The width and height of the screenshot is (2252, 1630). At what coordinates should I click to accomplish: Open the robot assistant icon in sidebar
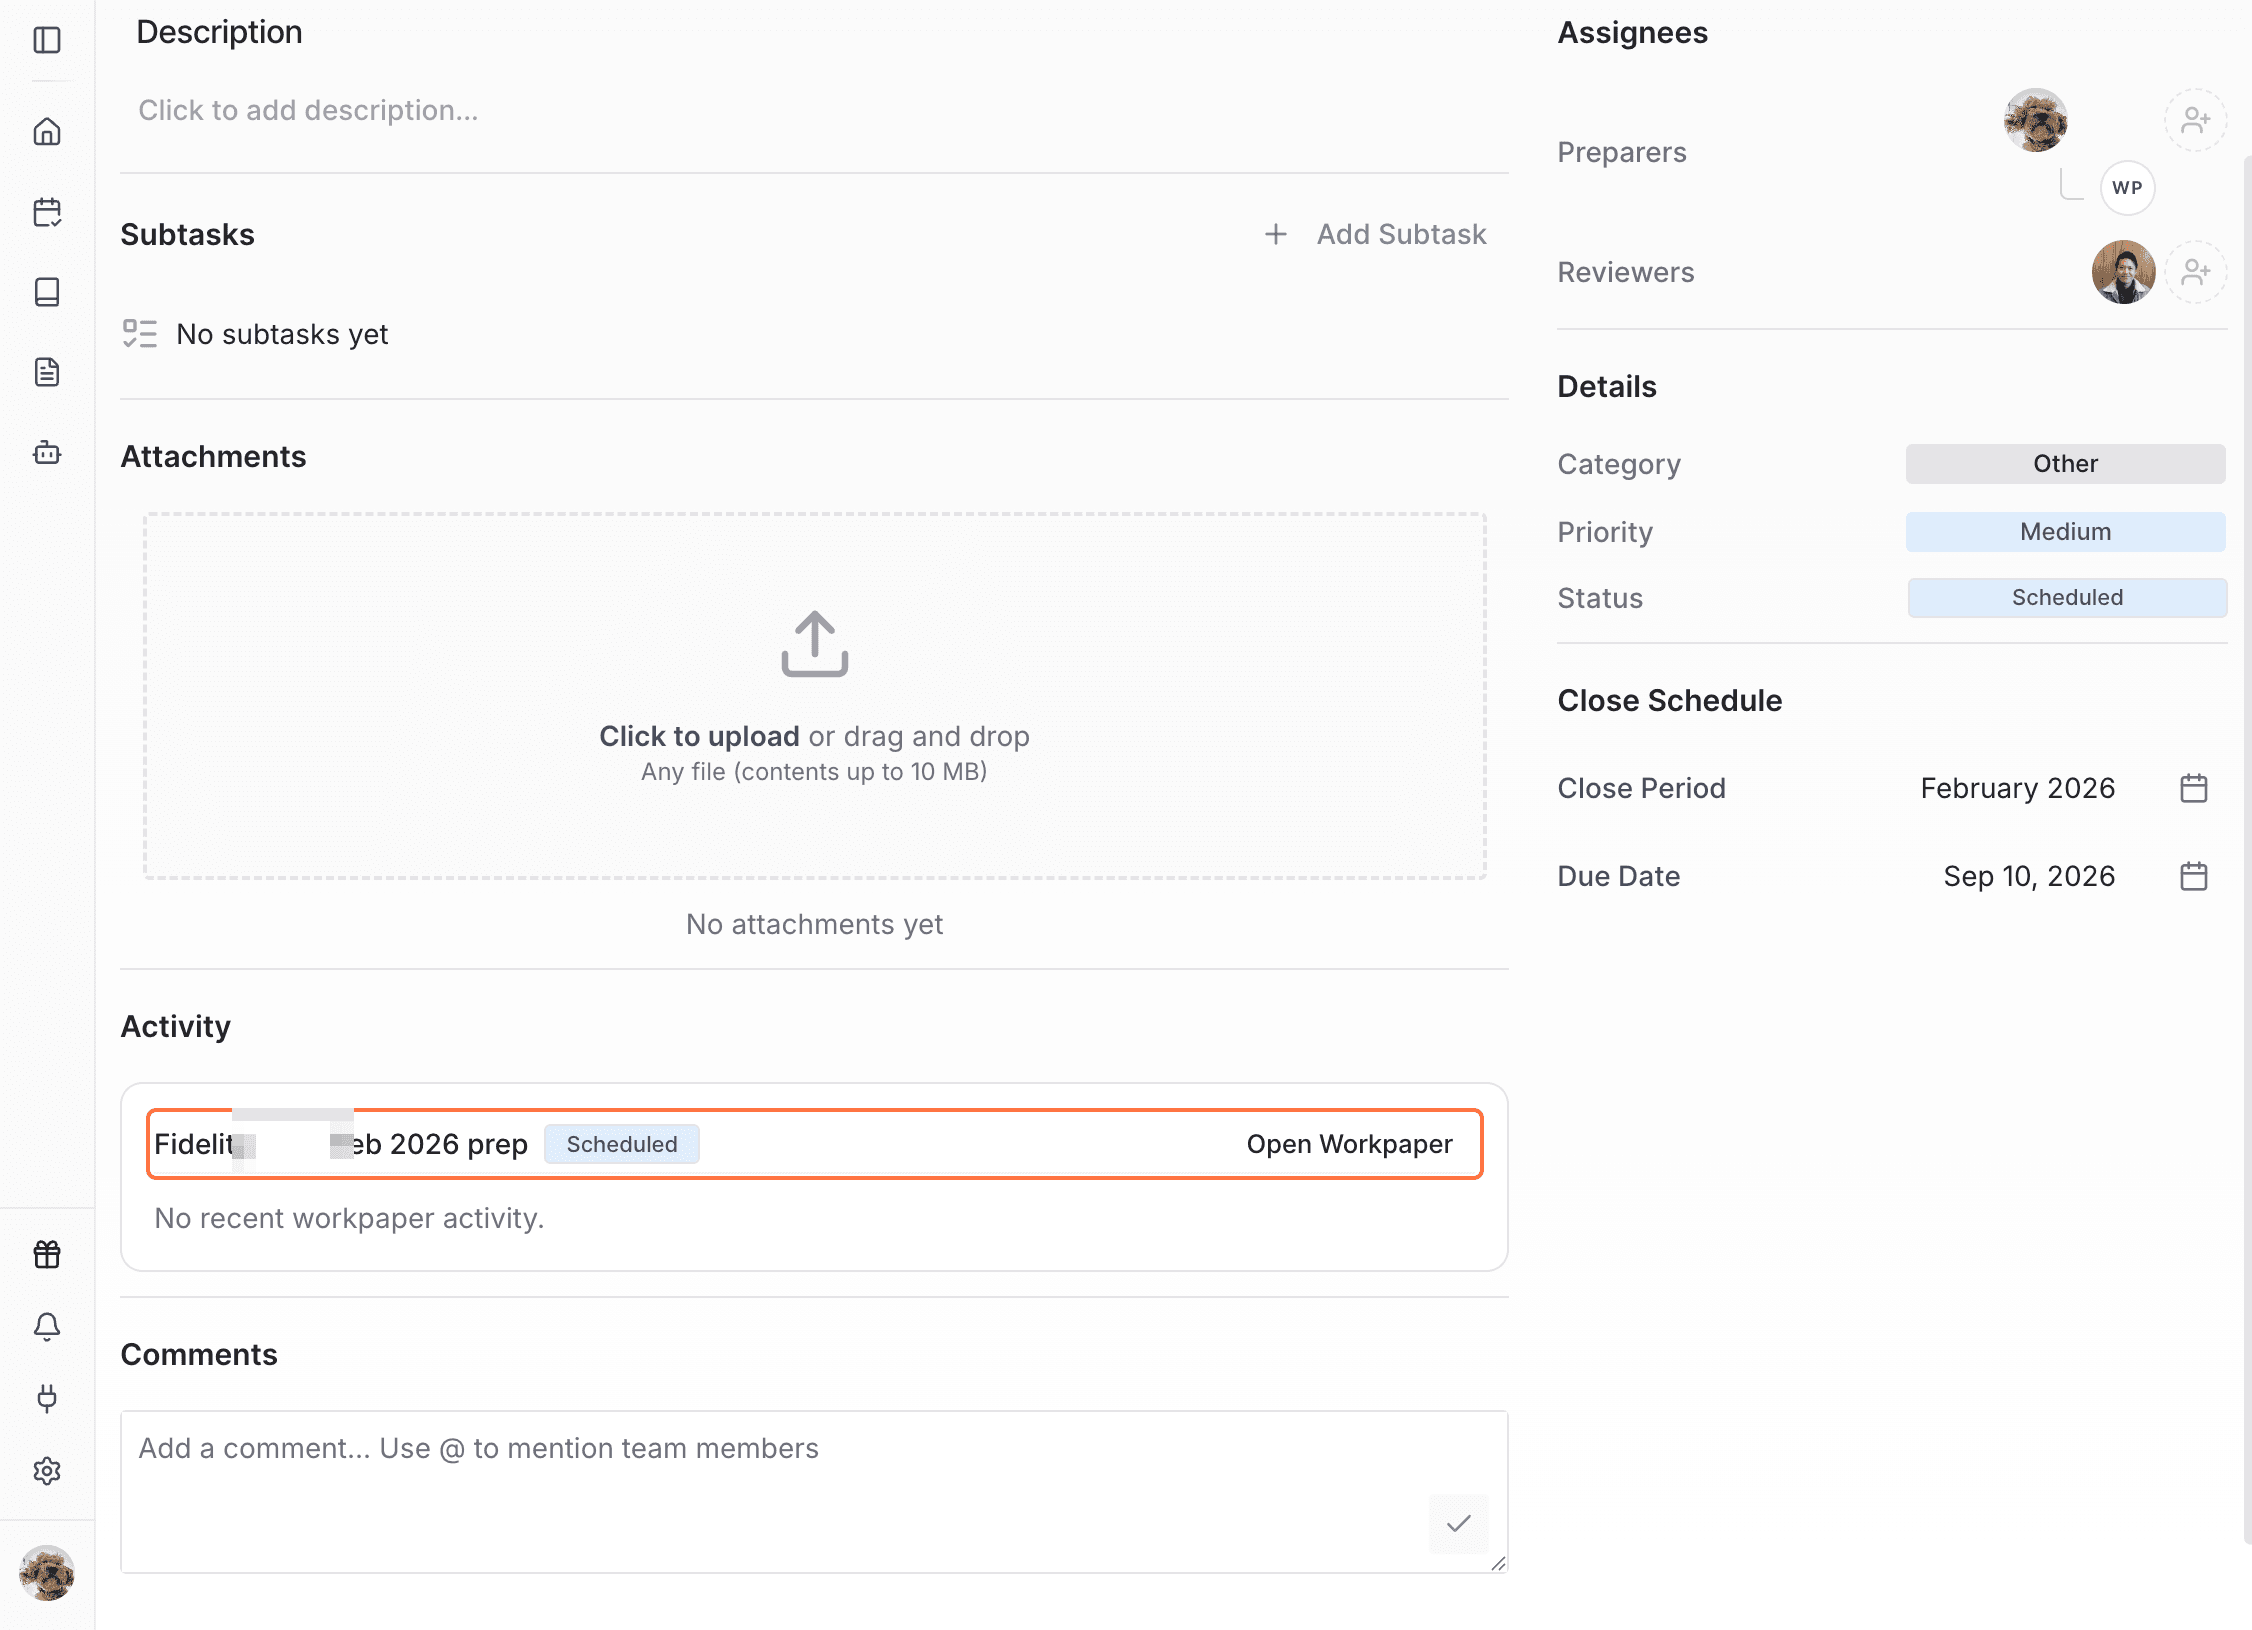coord(47,452)
